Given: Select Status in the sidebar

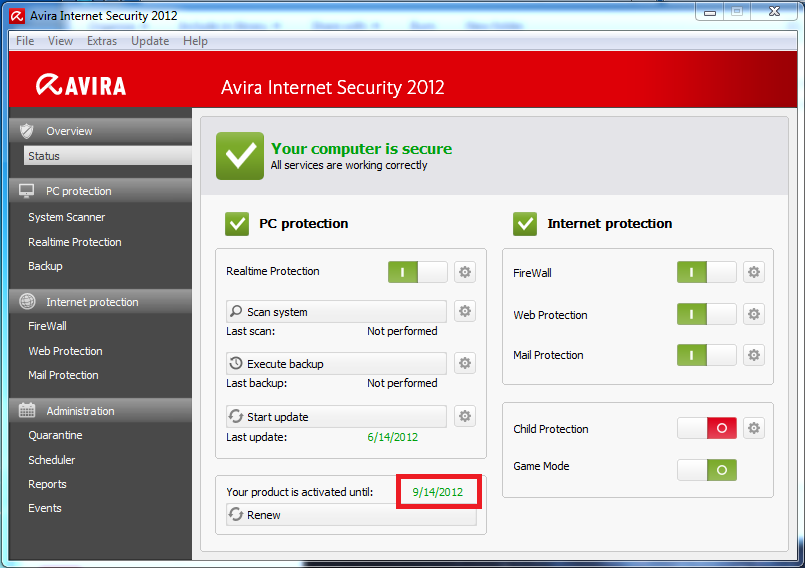Looking at the screenshot, I should pos(108,156).
